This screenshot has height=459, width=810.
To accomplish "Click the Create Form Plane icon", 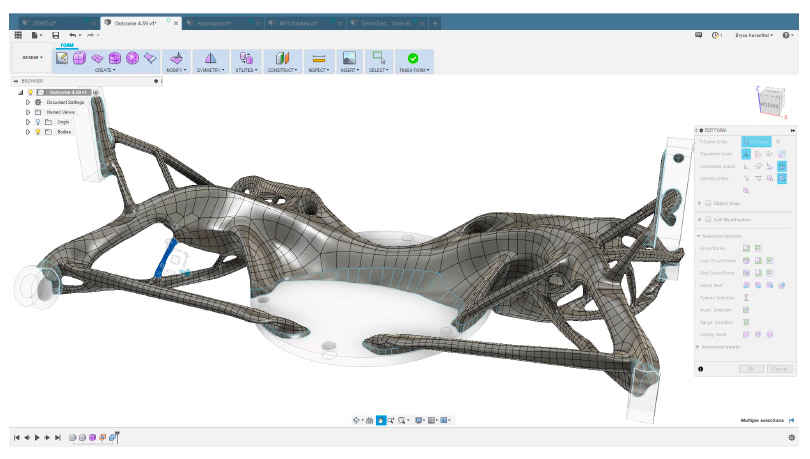I will click(97, 58).
